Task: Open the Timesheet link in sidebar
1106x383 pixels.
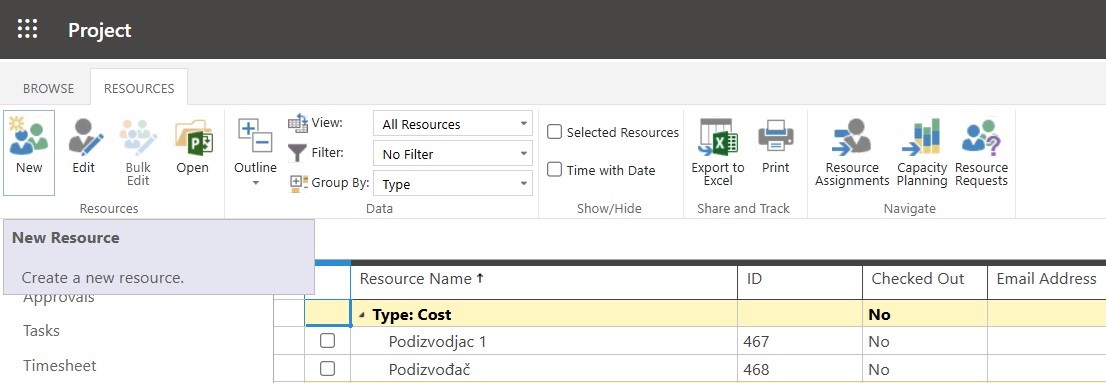Action: click(x=60, y=365)
